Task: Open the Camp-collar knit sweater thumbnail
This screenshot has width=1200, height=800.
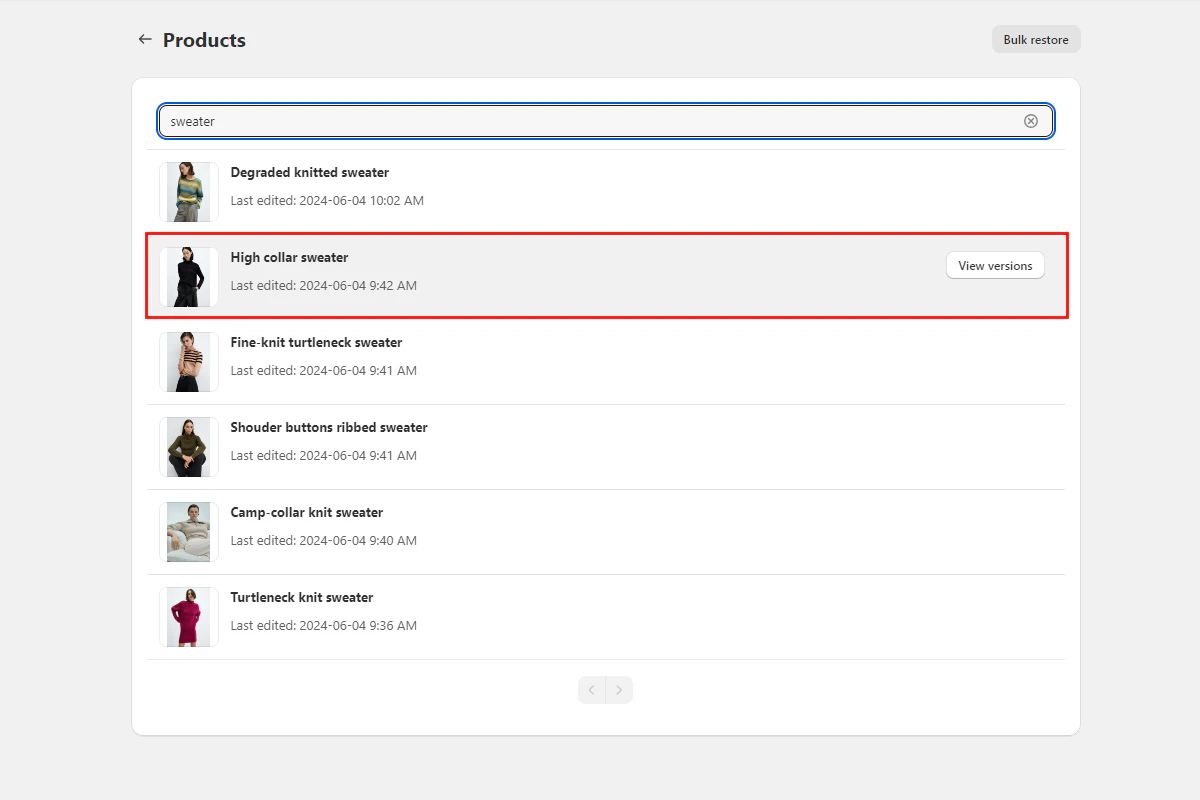Action: click(188, 531)
